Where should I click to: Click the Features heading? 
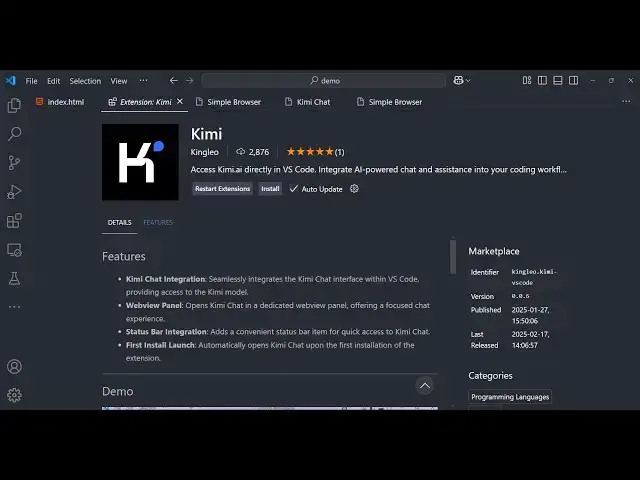click(x=124, y=256)
